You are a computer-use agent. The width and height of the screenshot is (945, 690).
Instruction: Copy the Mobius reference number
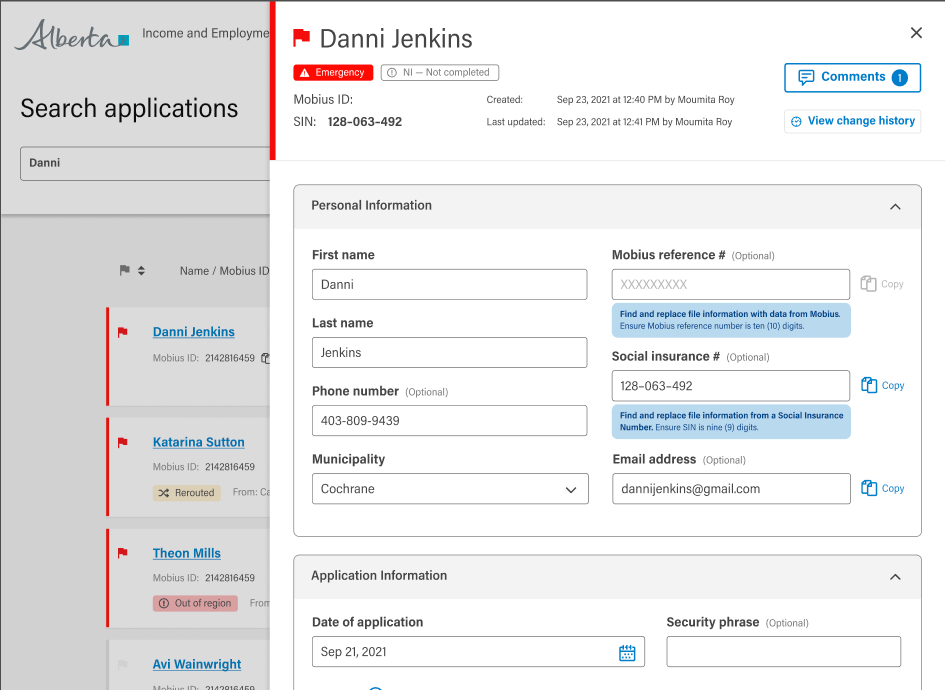point(882,284)
